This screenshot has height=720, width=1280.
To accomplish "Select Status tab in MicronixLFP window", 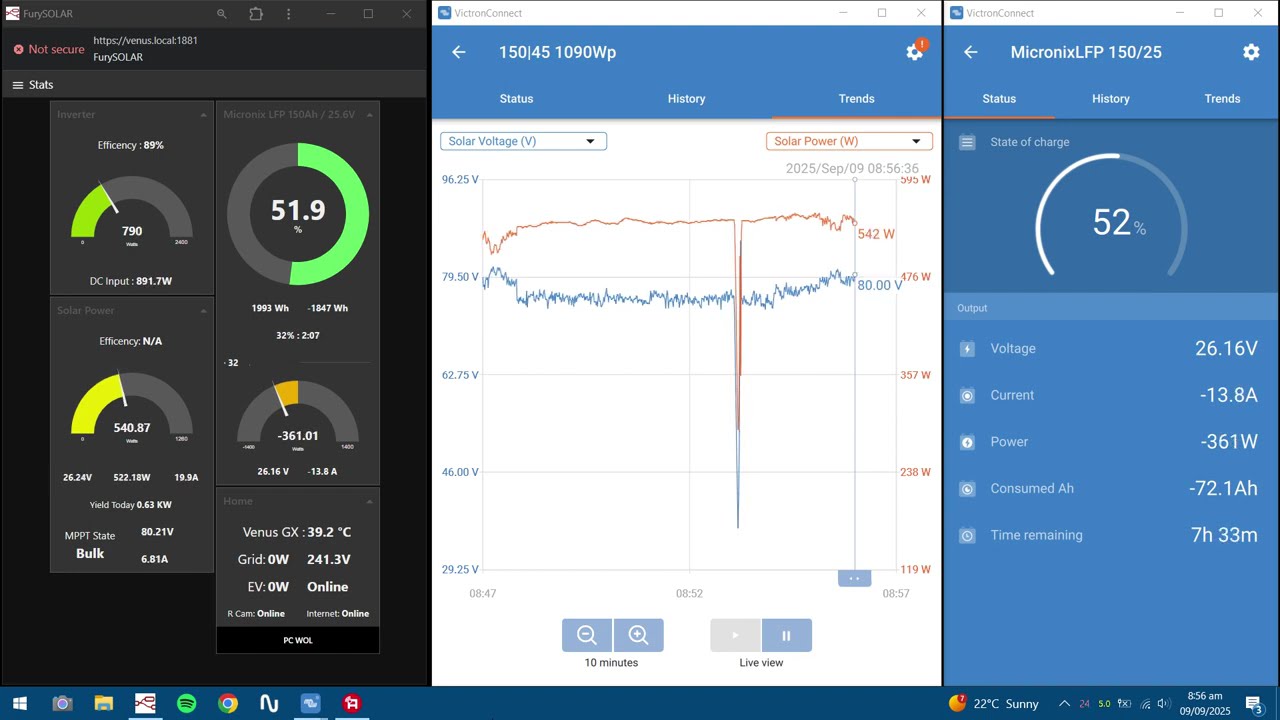I will click(999, 99).
